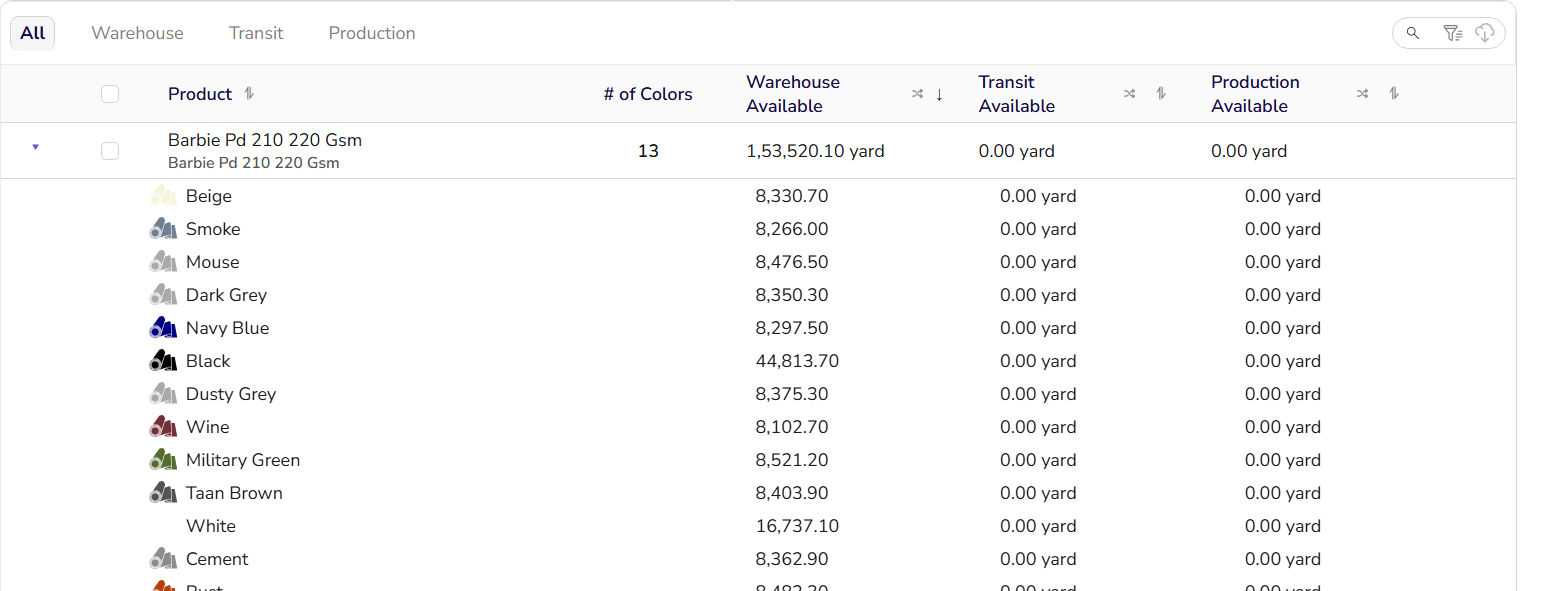This screenshot has width=1541, height=591.
Task: Click the 13 colors count
Action: (648, 151)
